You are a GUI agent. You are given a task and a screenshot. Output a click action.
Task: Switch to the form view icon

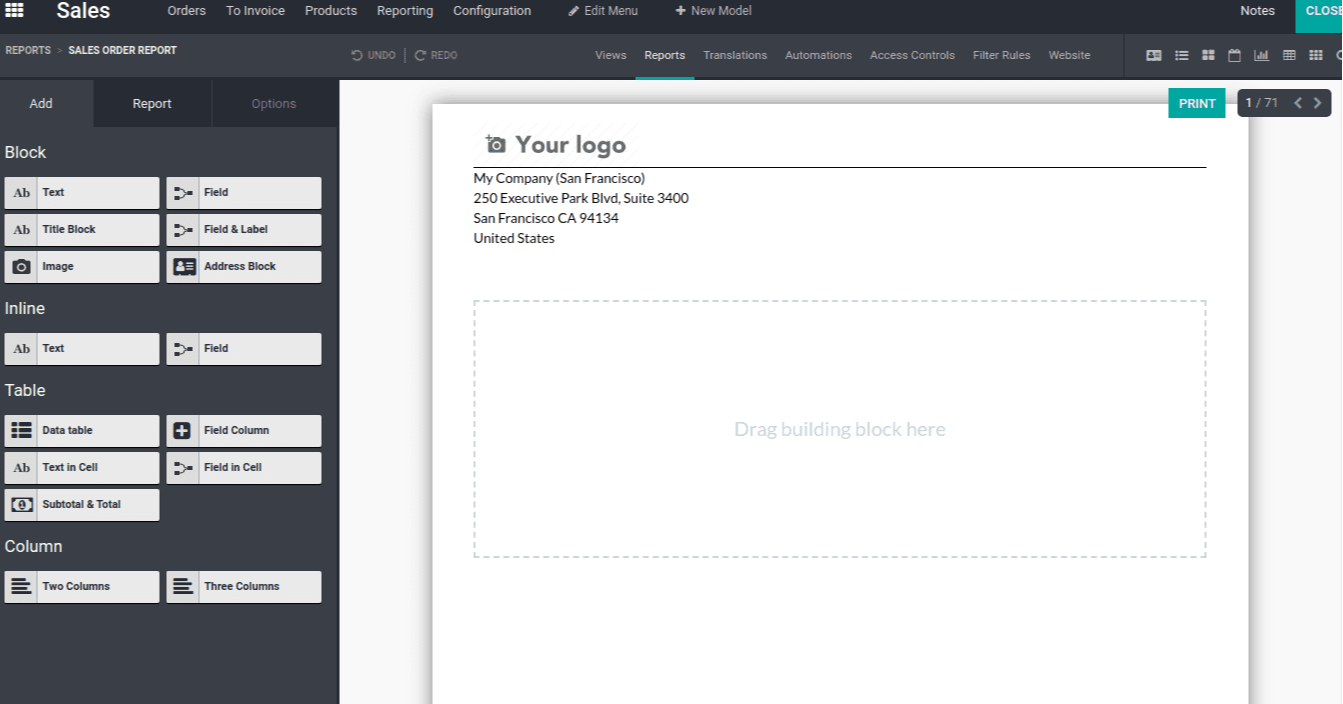1153,56
